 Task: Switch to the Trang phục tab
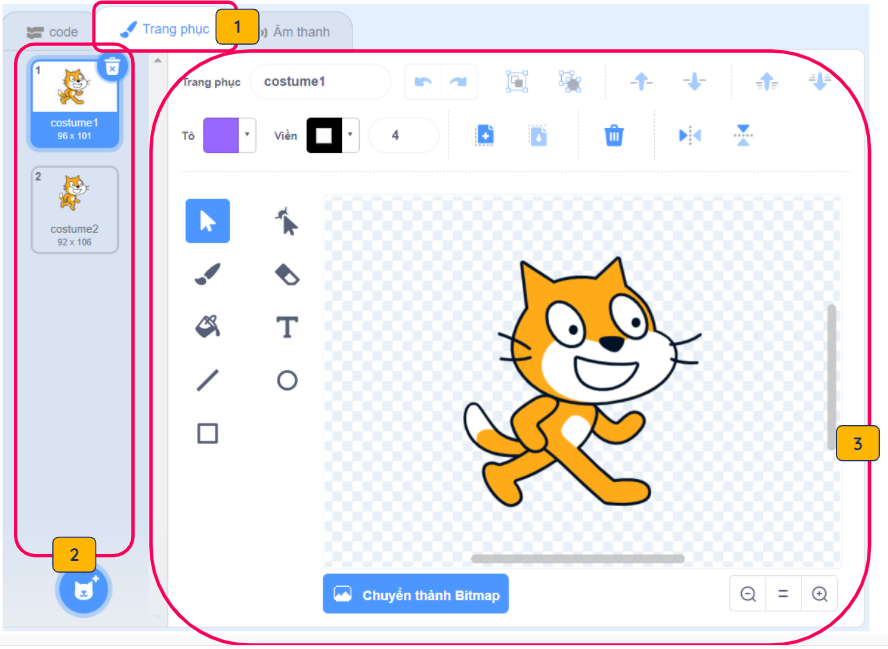[x=165, y=29]
